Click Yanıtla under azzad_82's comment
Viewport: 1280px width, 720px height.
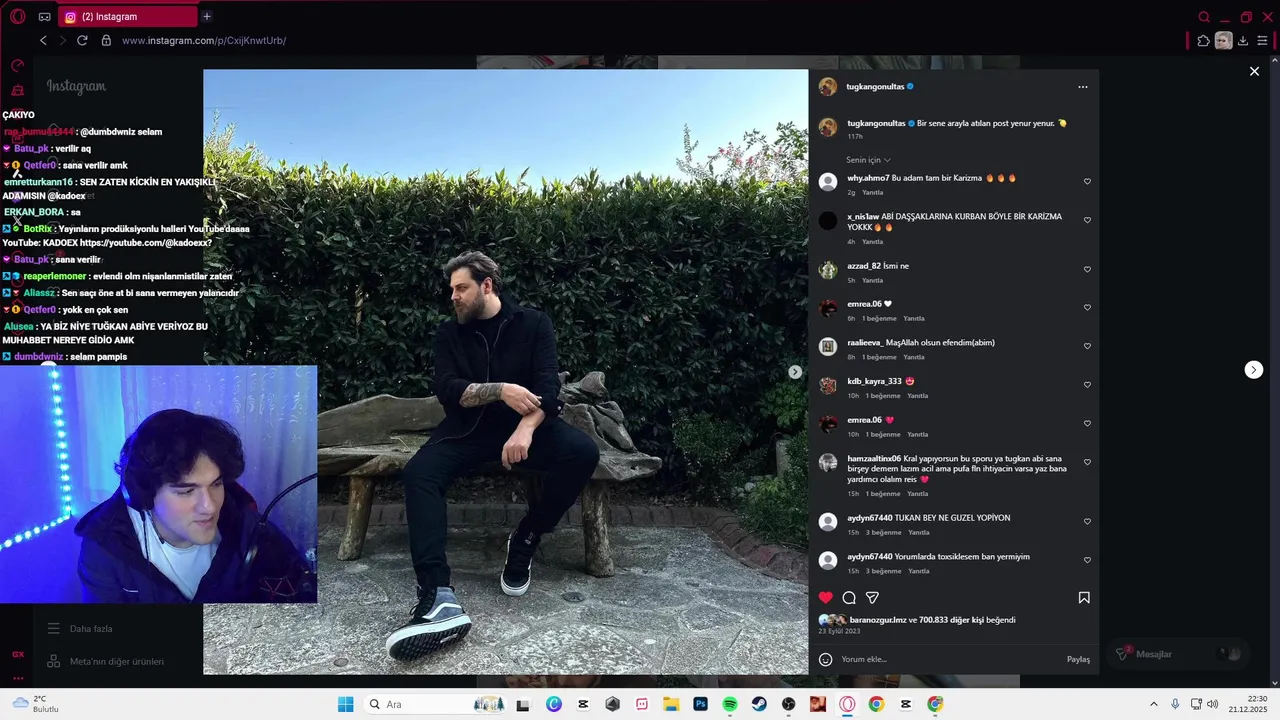[x=873, y=280]
